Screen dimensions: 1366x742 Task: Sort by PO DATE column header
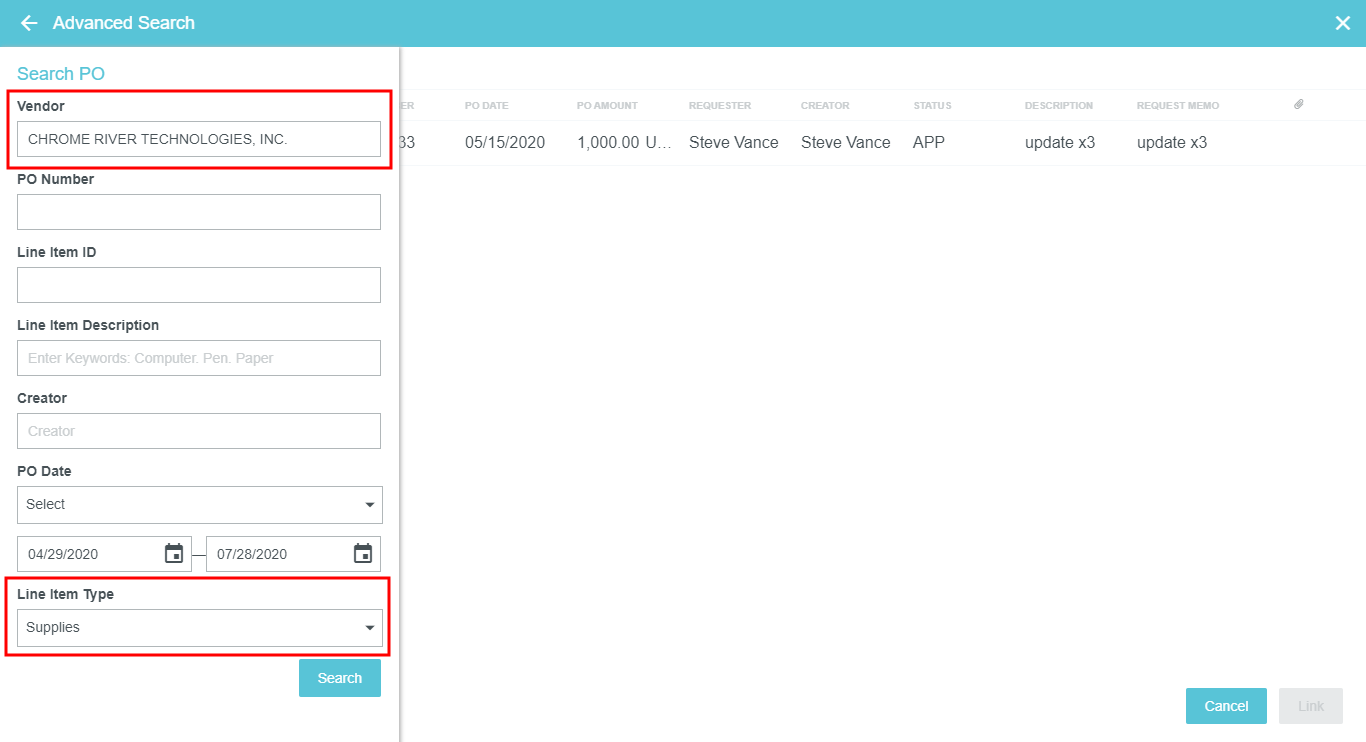pos(486,106)
